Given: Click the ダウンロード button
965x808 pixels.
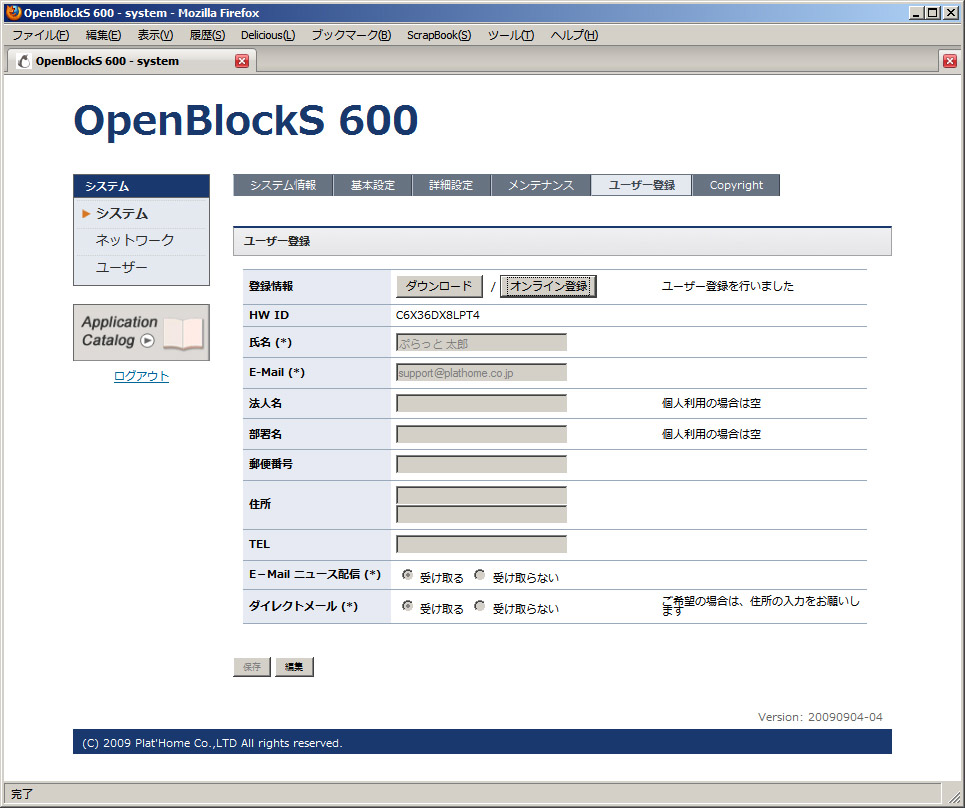Looking at the screenshot, I should (439, 286).
